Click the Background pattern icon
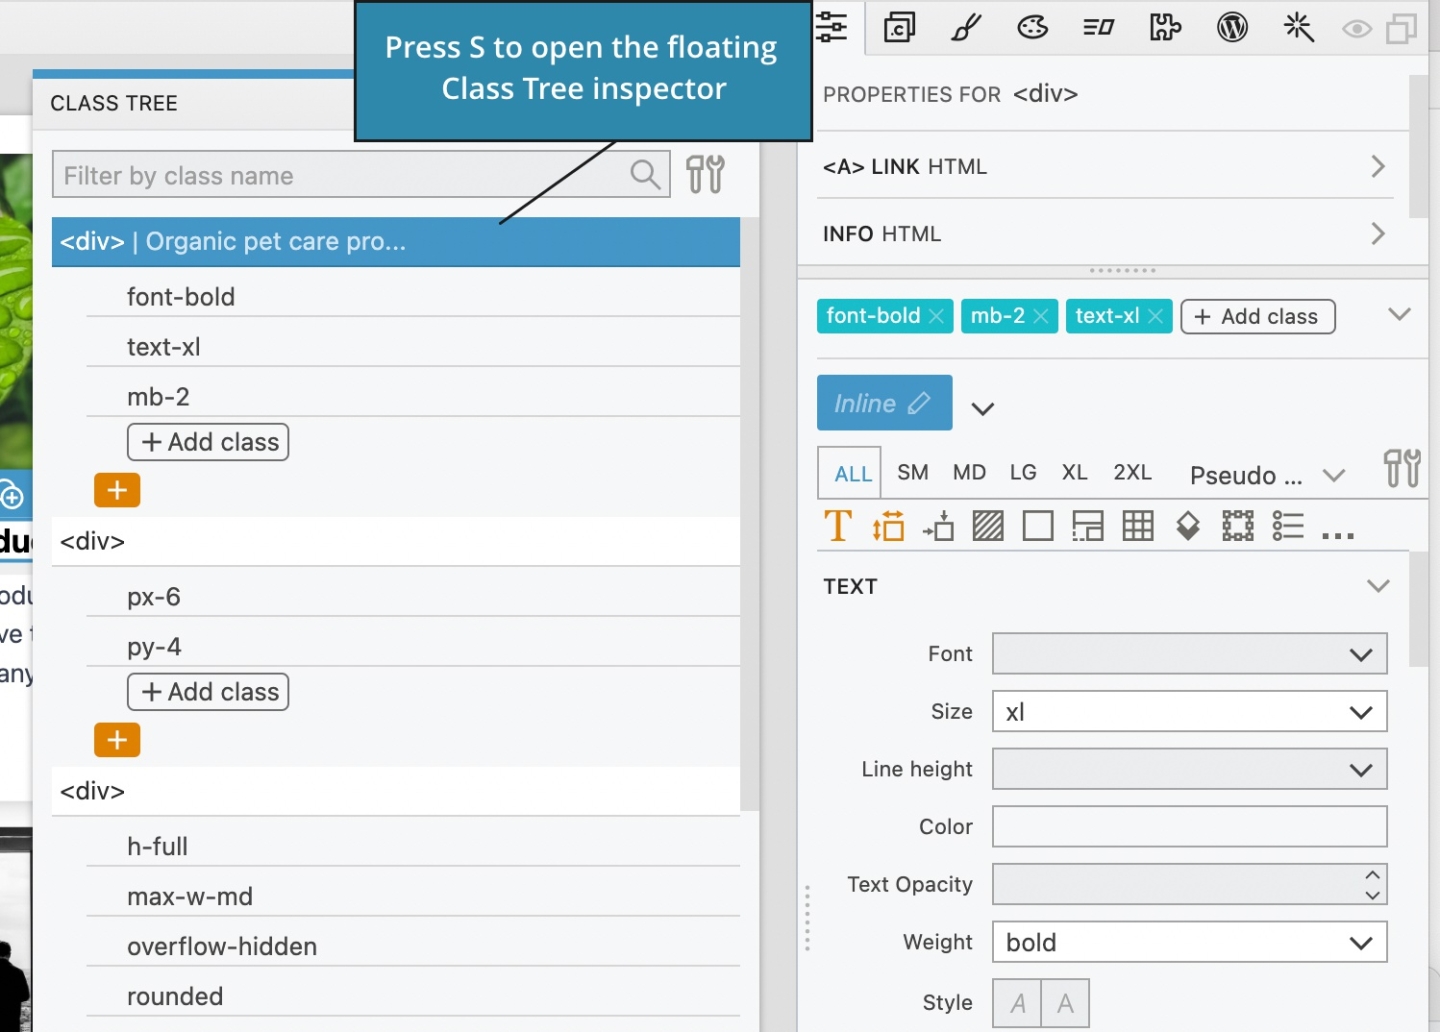Image resolution: width=1440 pixels, height=1032 pixels. pos(988,525)
